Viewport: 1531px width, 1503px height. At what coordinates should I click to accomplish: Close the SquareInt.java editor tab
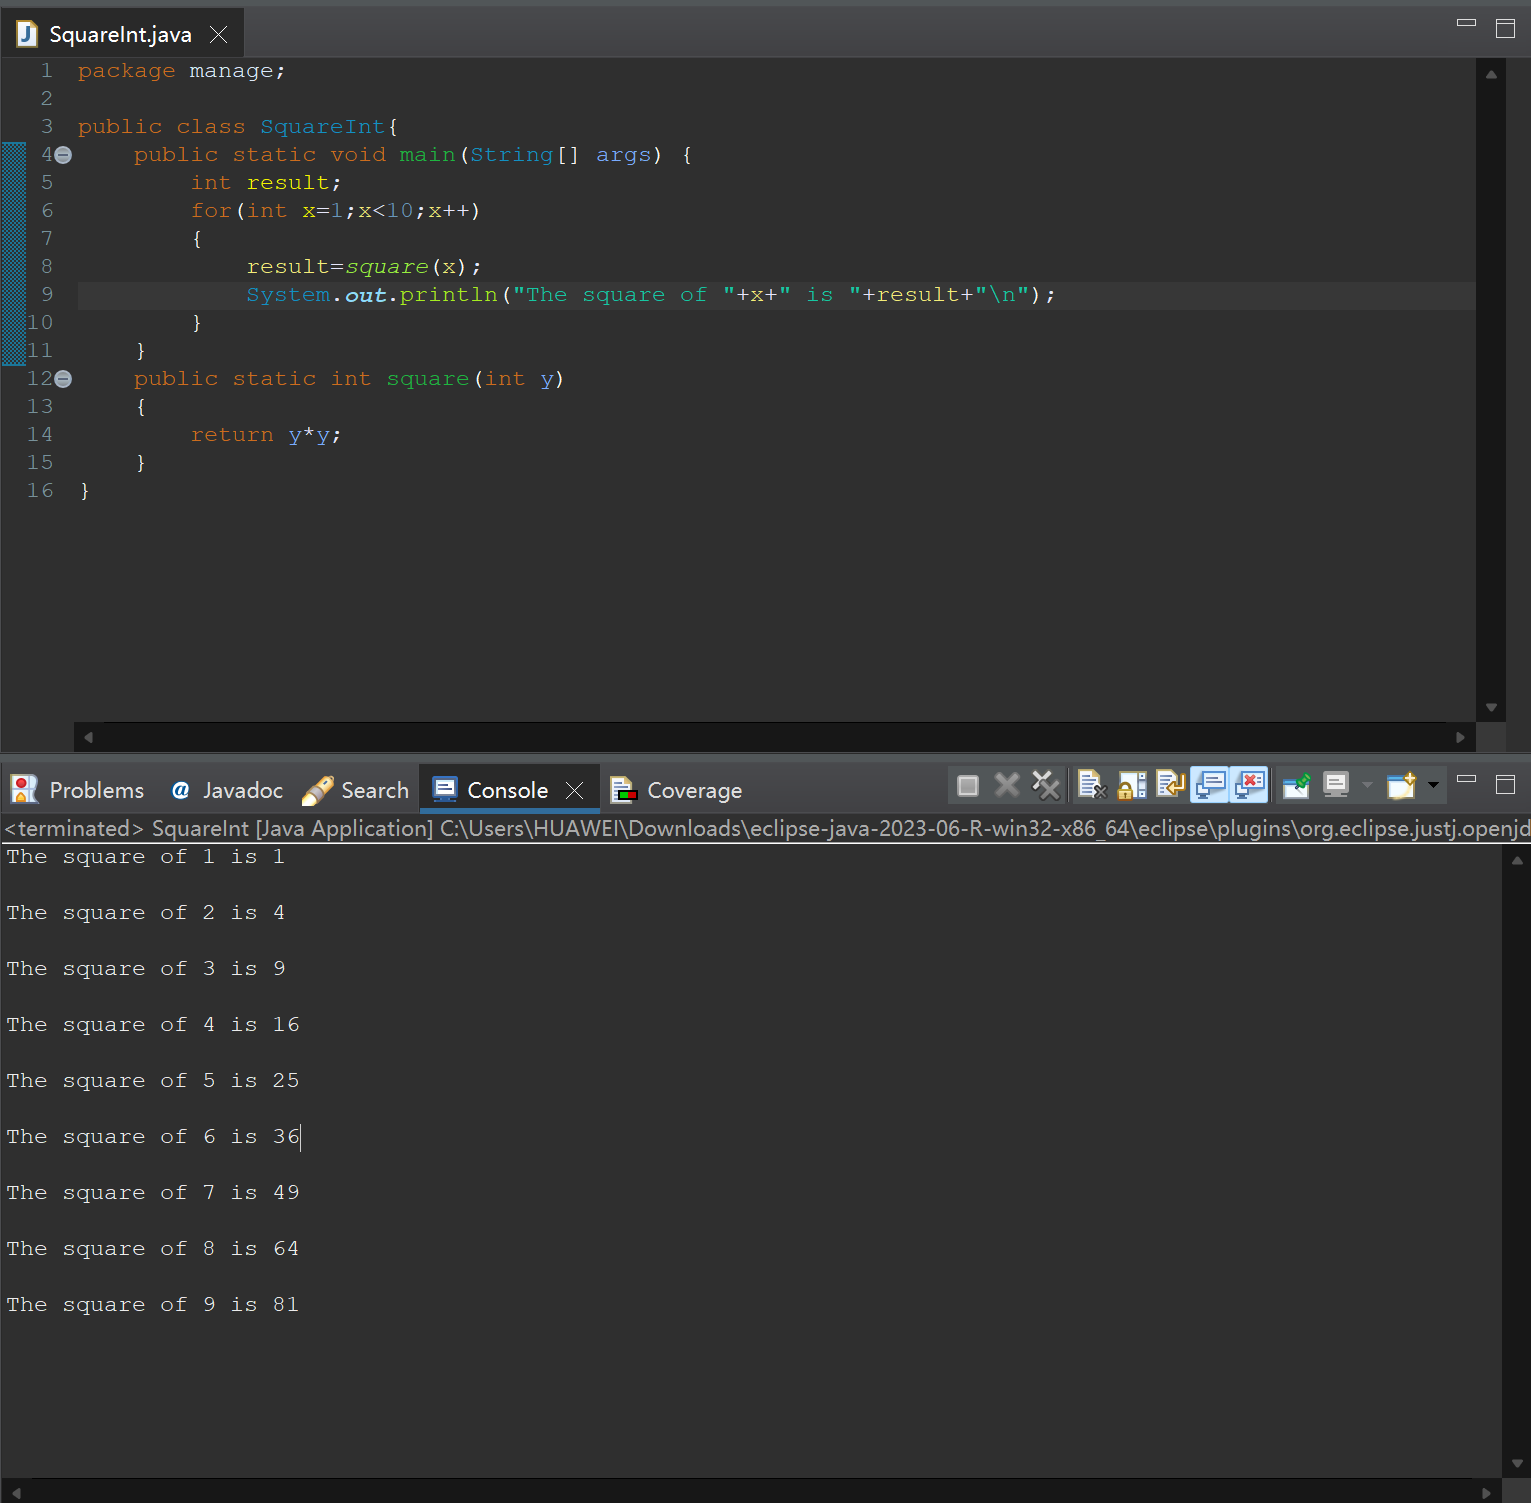tap(219, 35)
